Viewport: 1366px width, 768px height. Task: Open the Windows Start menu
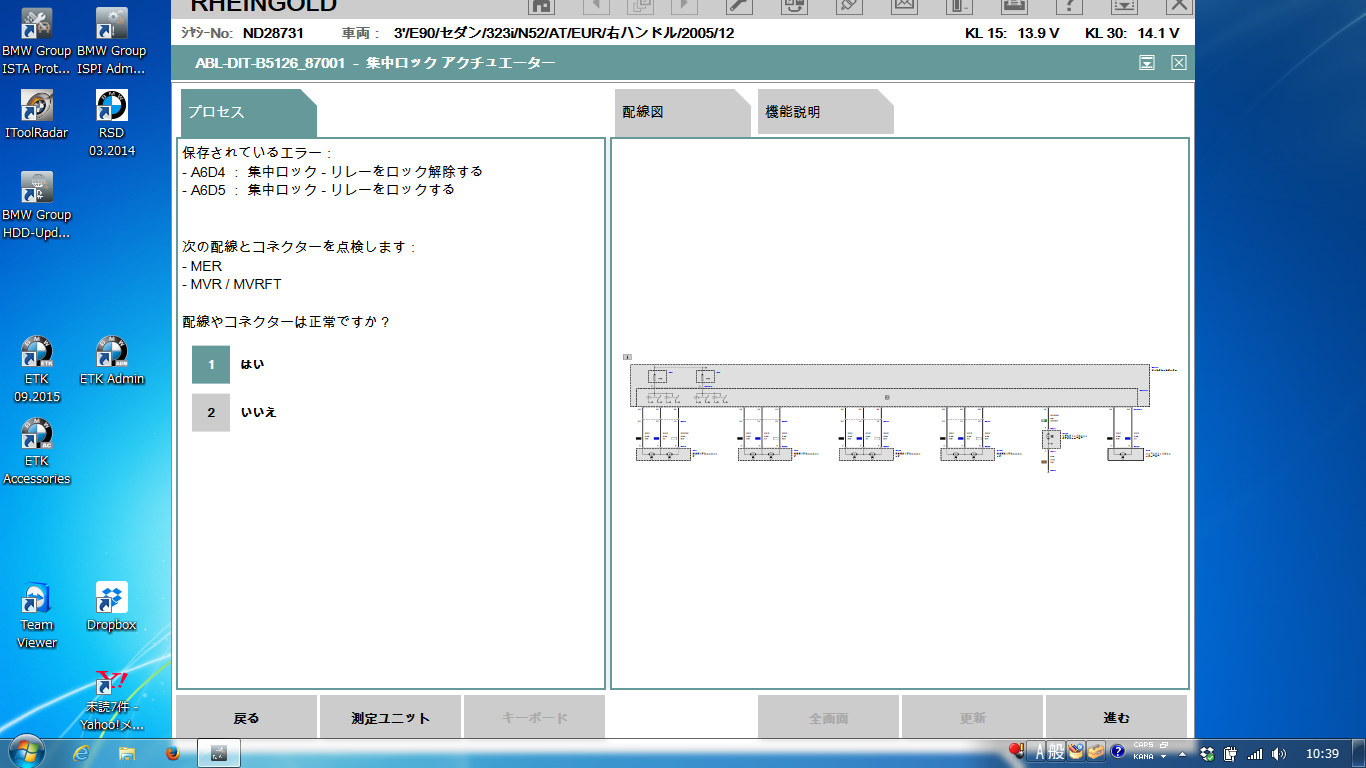[26, 753]
